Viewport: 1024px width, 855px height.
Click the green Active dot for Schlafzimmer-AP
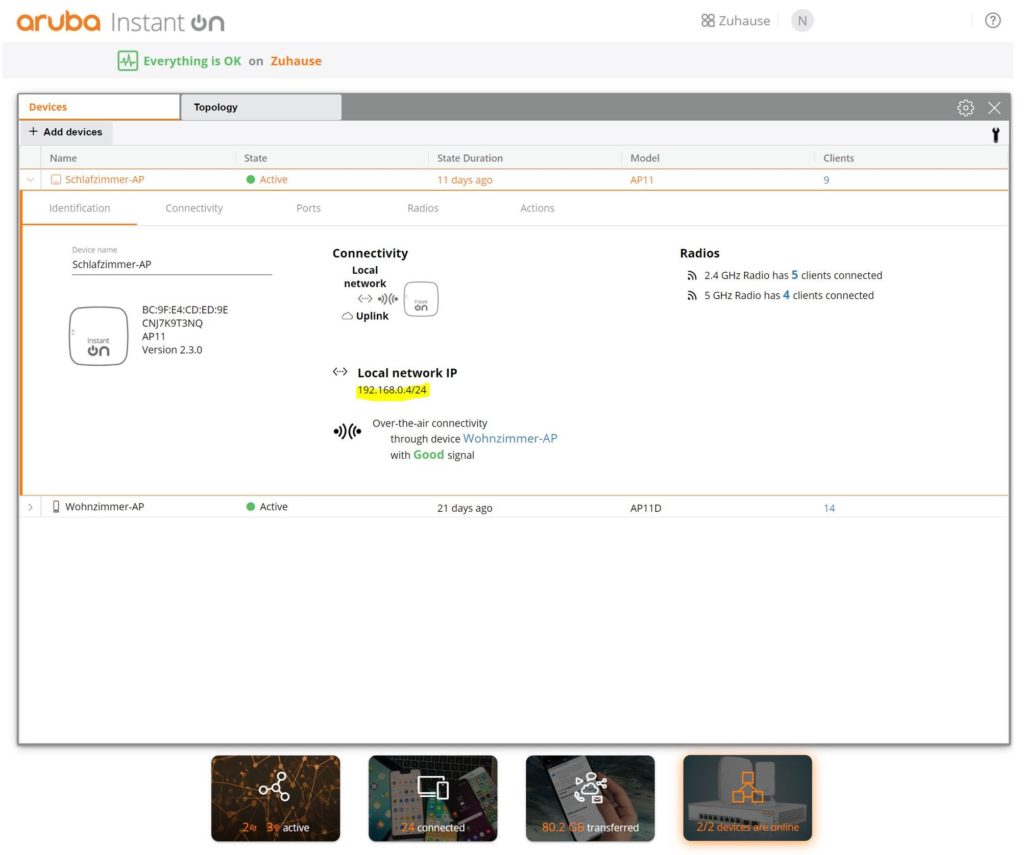(x=251, y=180)
